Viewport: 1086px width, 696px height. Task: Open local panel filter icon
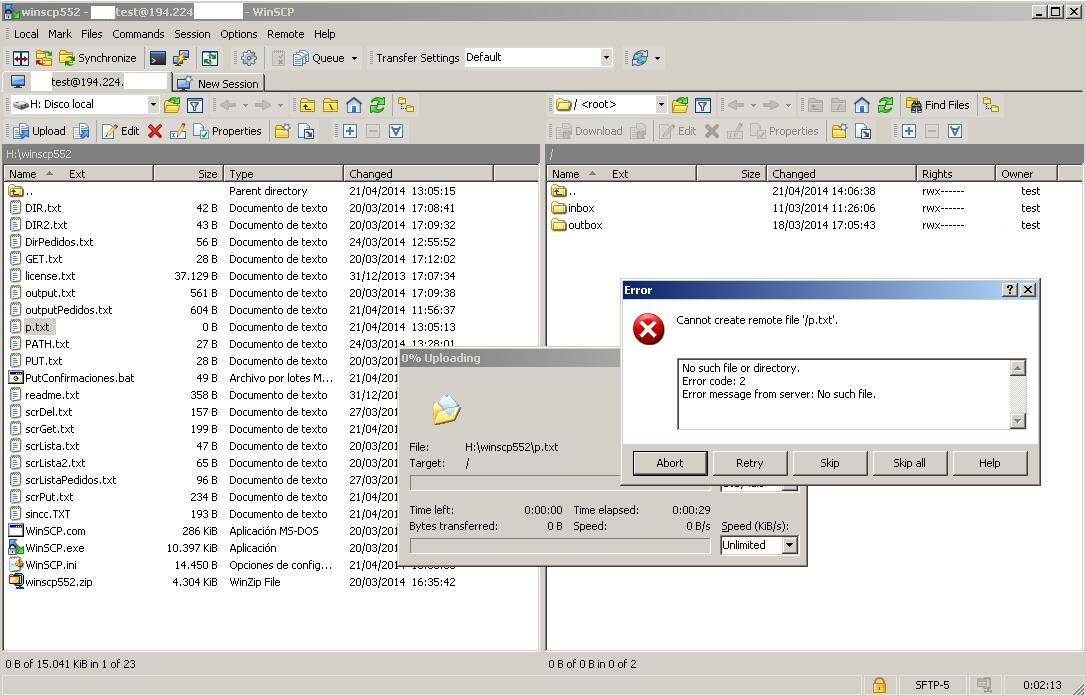tap(196, 105)
